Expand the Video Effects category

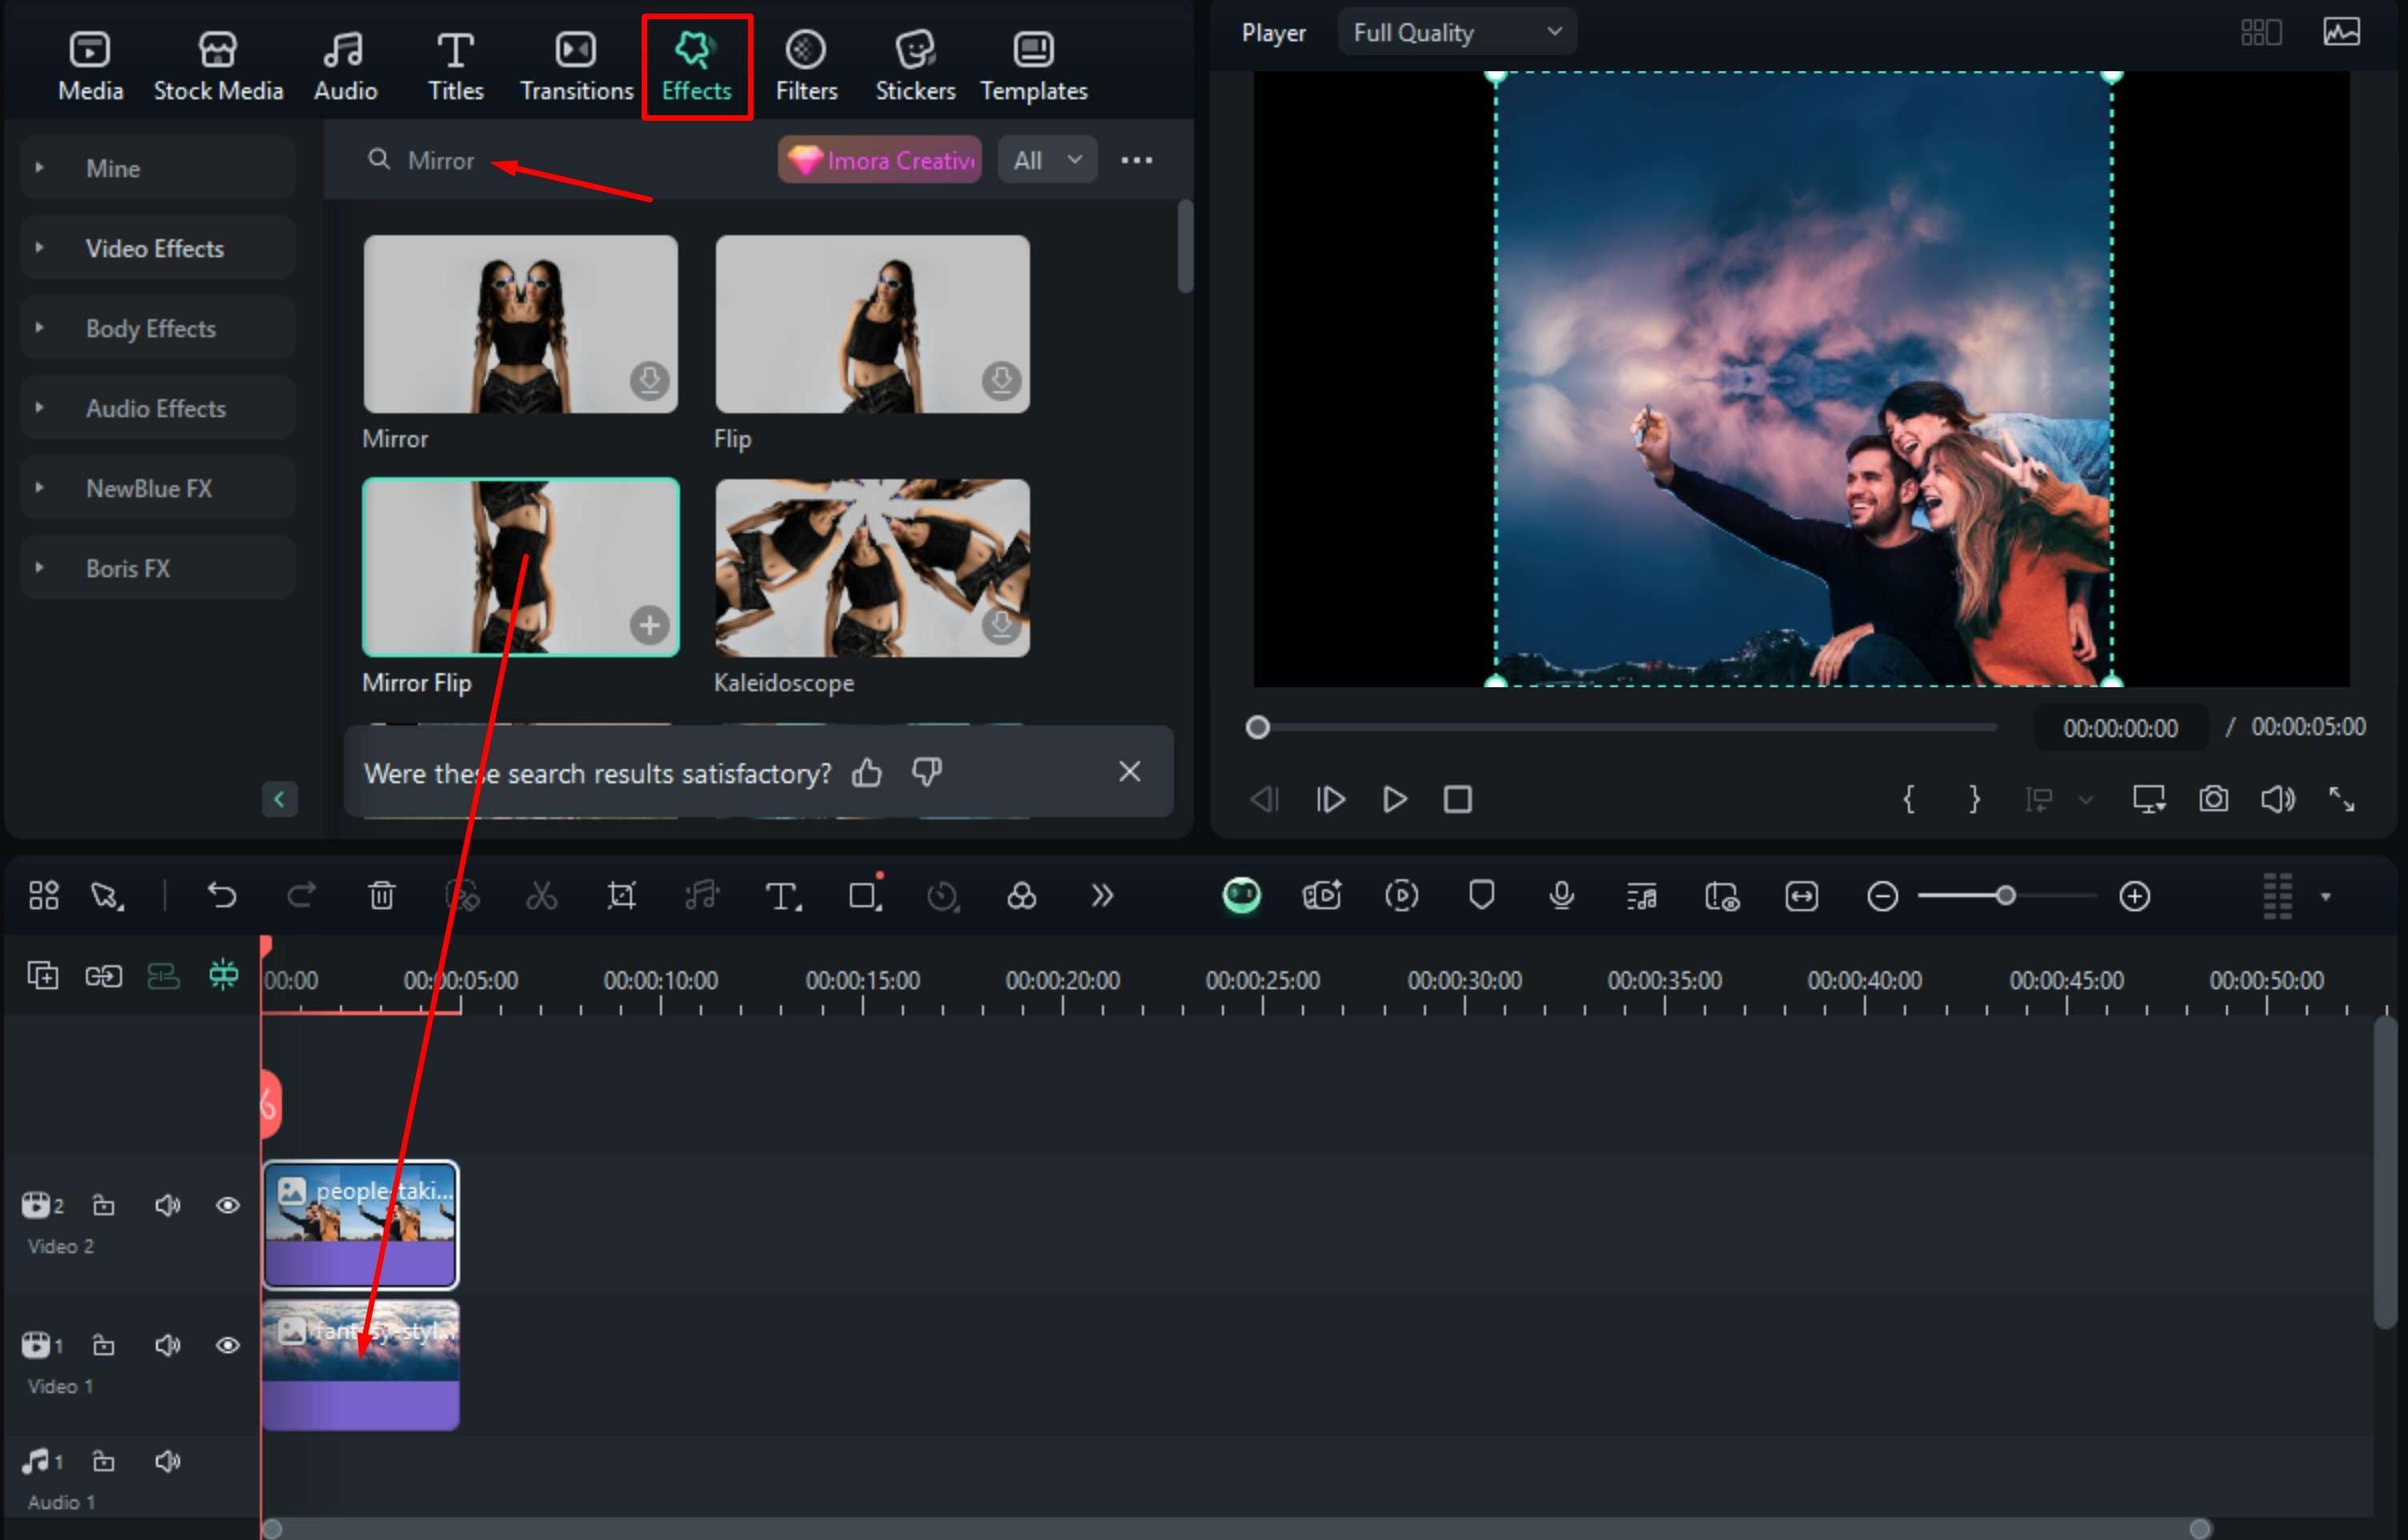tap(155, 248)
